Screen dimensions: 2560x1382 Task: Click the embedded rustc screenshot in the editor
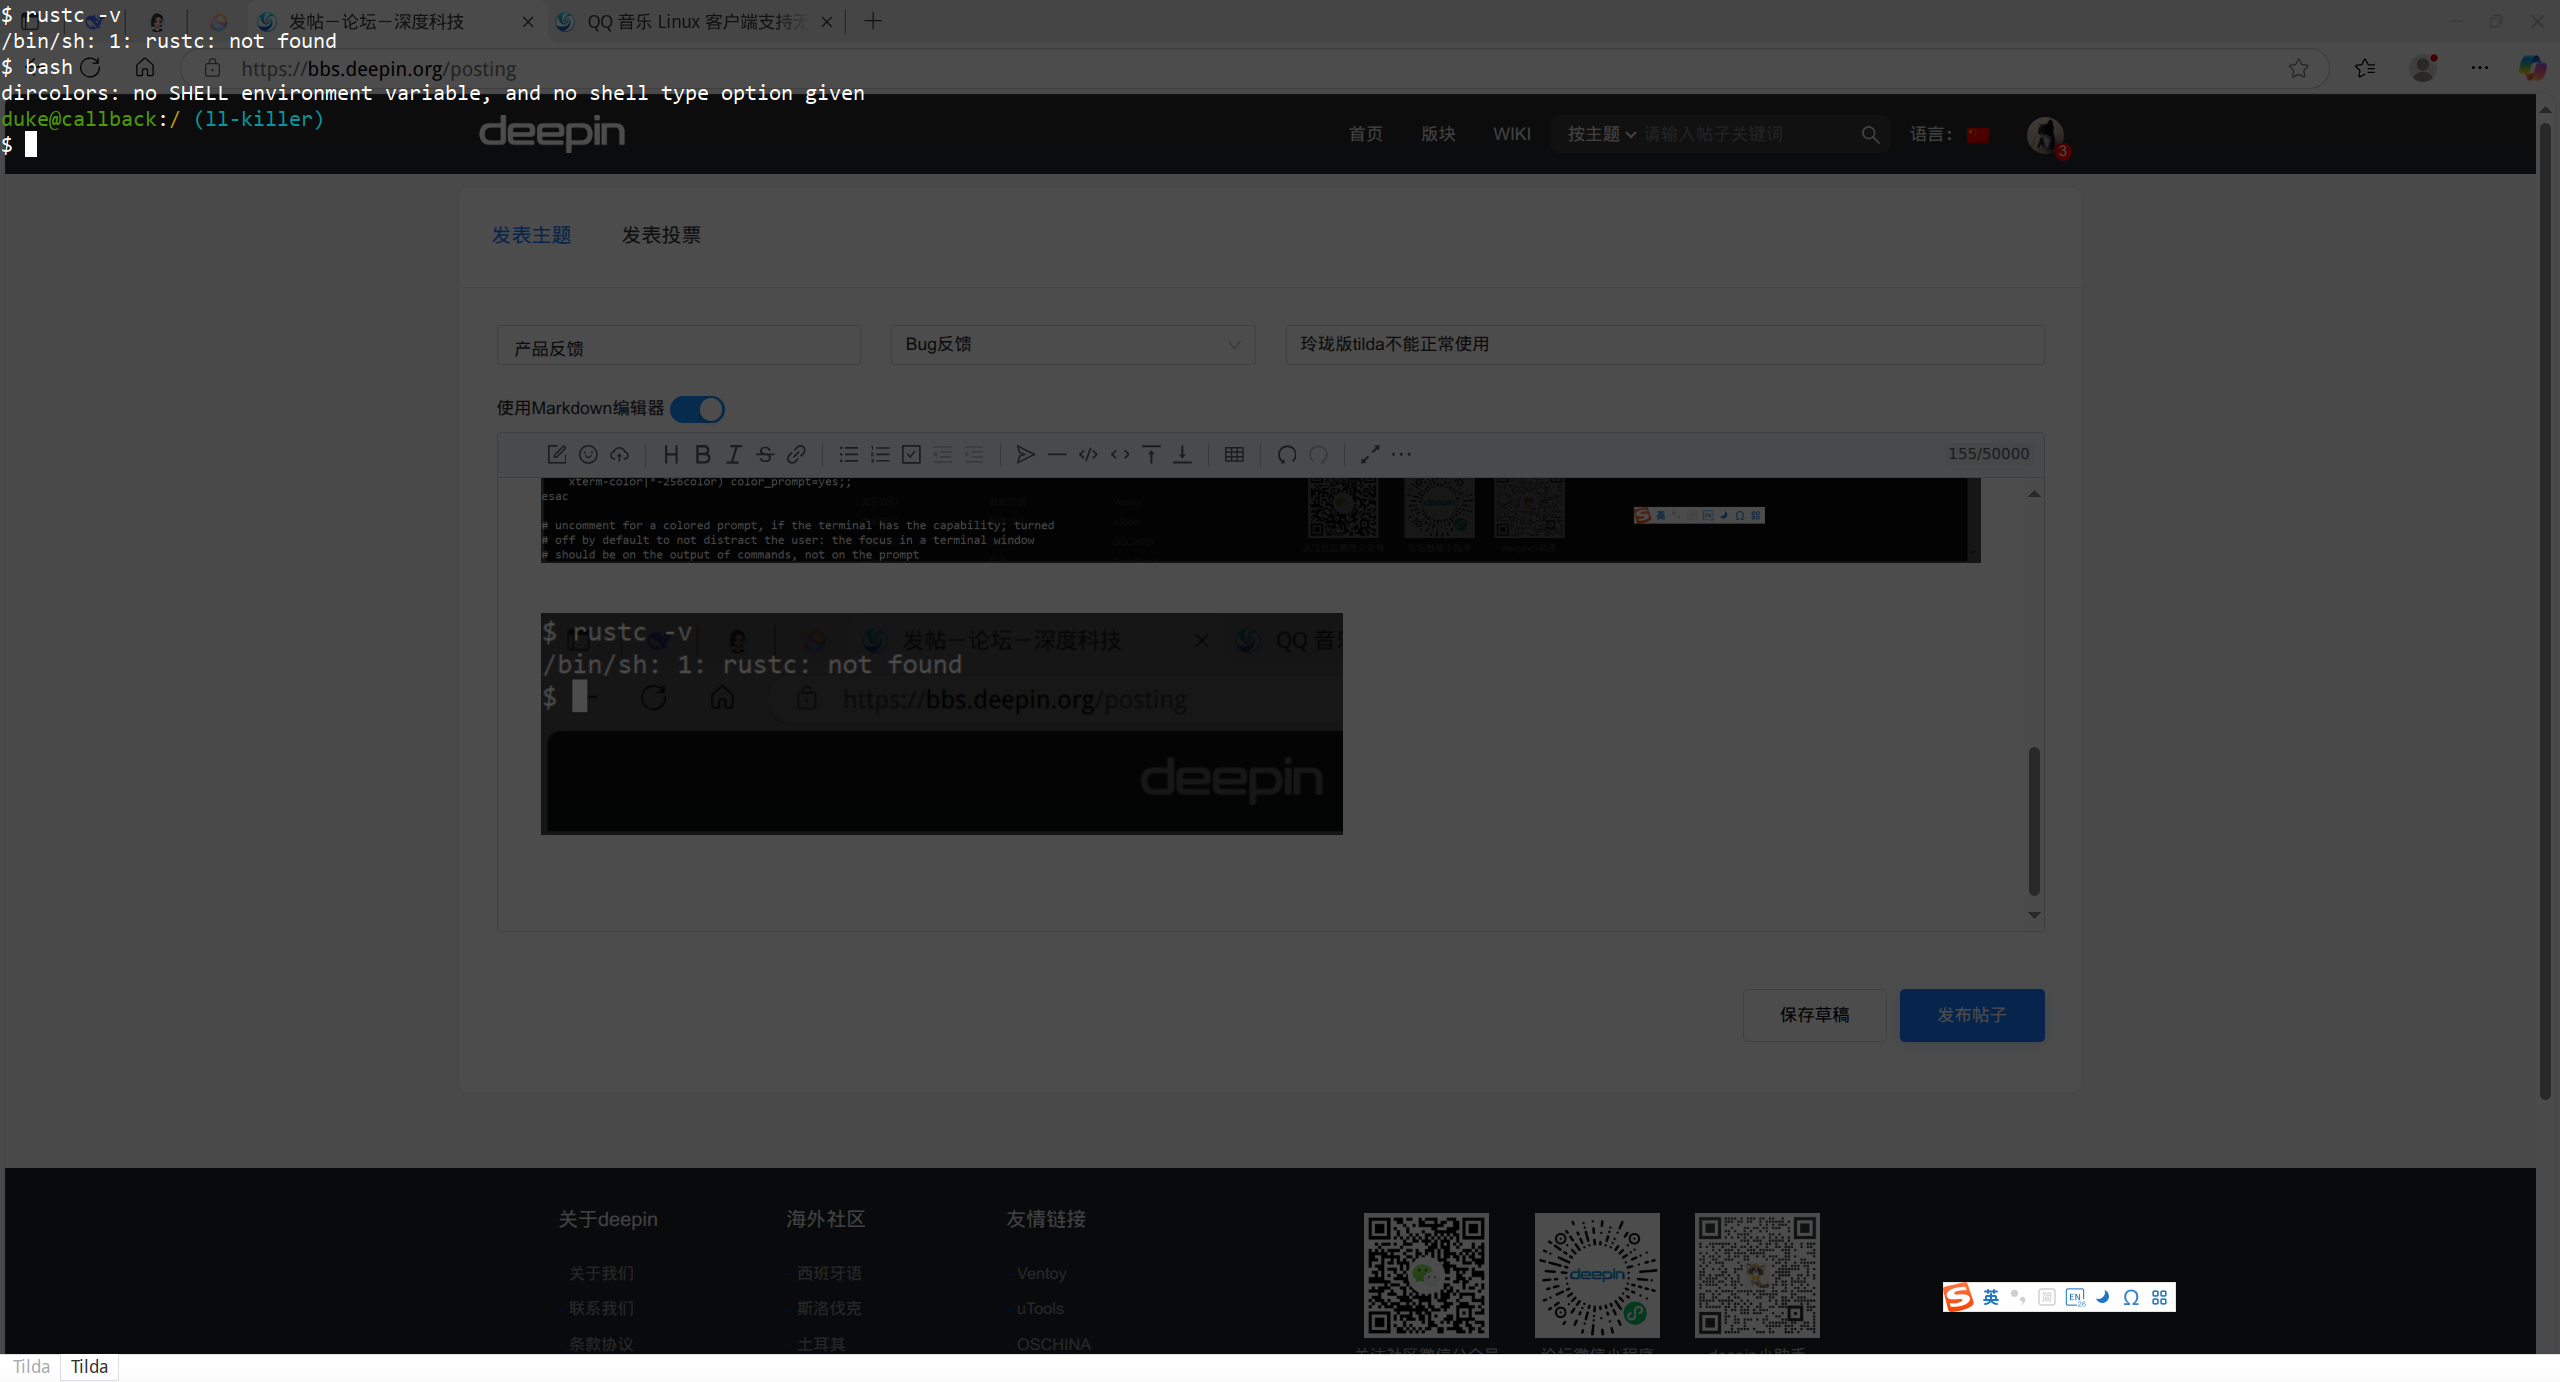[942, 723]
